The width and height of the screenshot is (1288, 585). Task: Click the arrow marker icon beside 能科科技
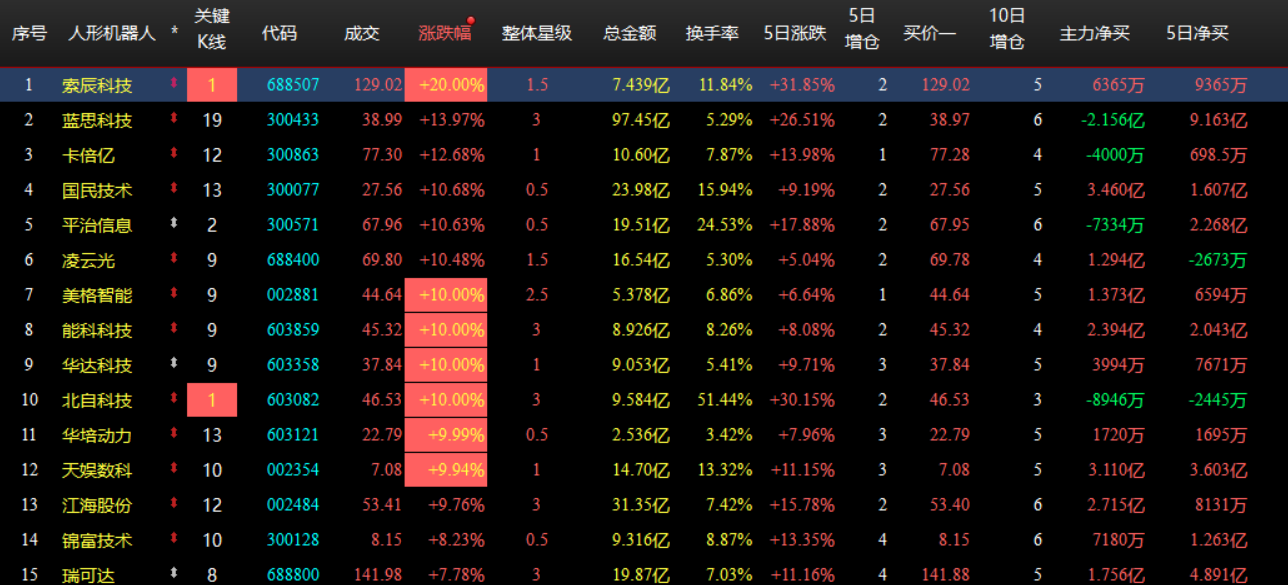[x=175, y=329]
